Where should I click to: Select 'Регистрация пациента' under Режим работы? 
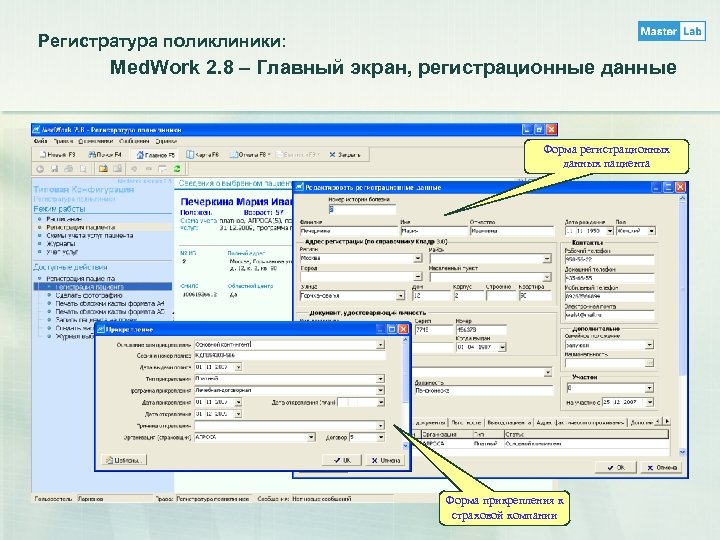[80, 227]
